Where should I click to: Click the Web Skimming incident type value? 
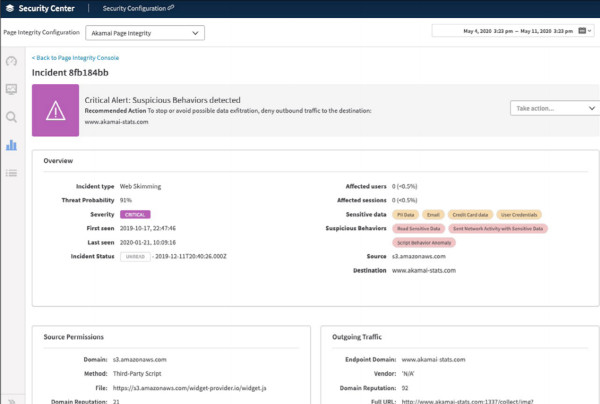[x=140, y=186]
